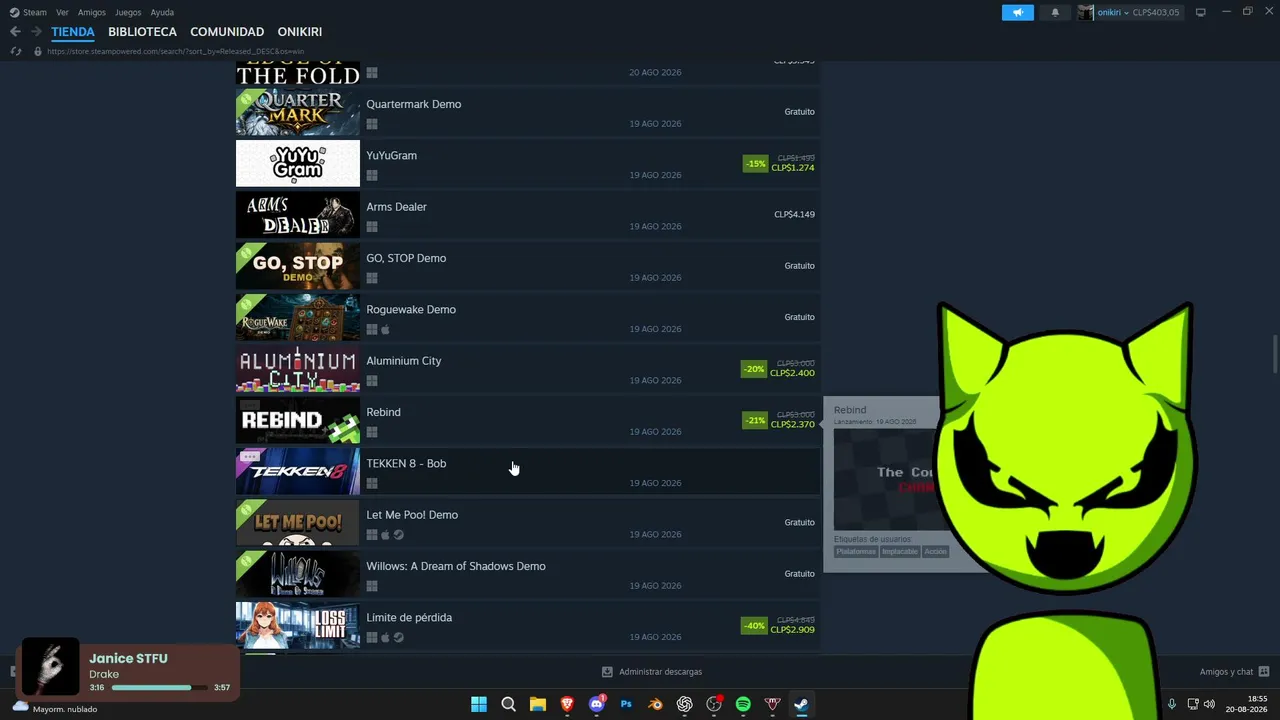
Task: Click the weather widget on the taskbar
Action: click(55, 707)
